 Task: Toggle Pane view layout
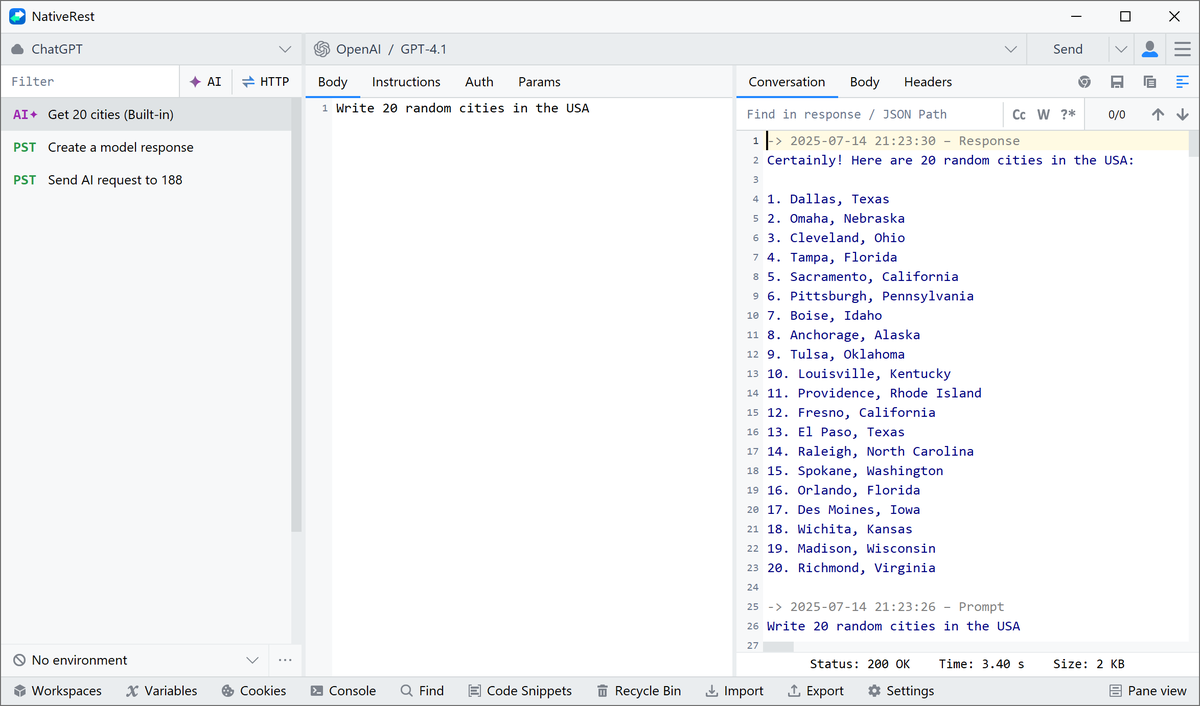(x=1148, y=691)
